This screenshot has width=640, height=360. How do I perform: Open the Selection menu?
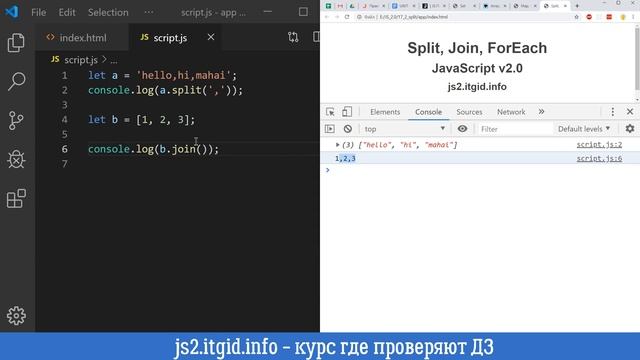[x=108, y=12]
